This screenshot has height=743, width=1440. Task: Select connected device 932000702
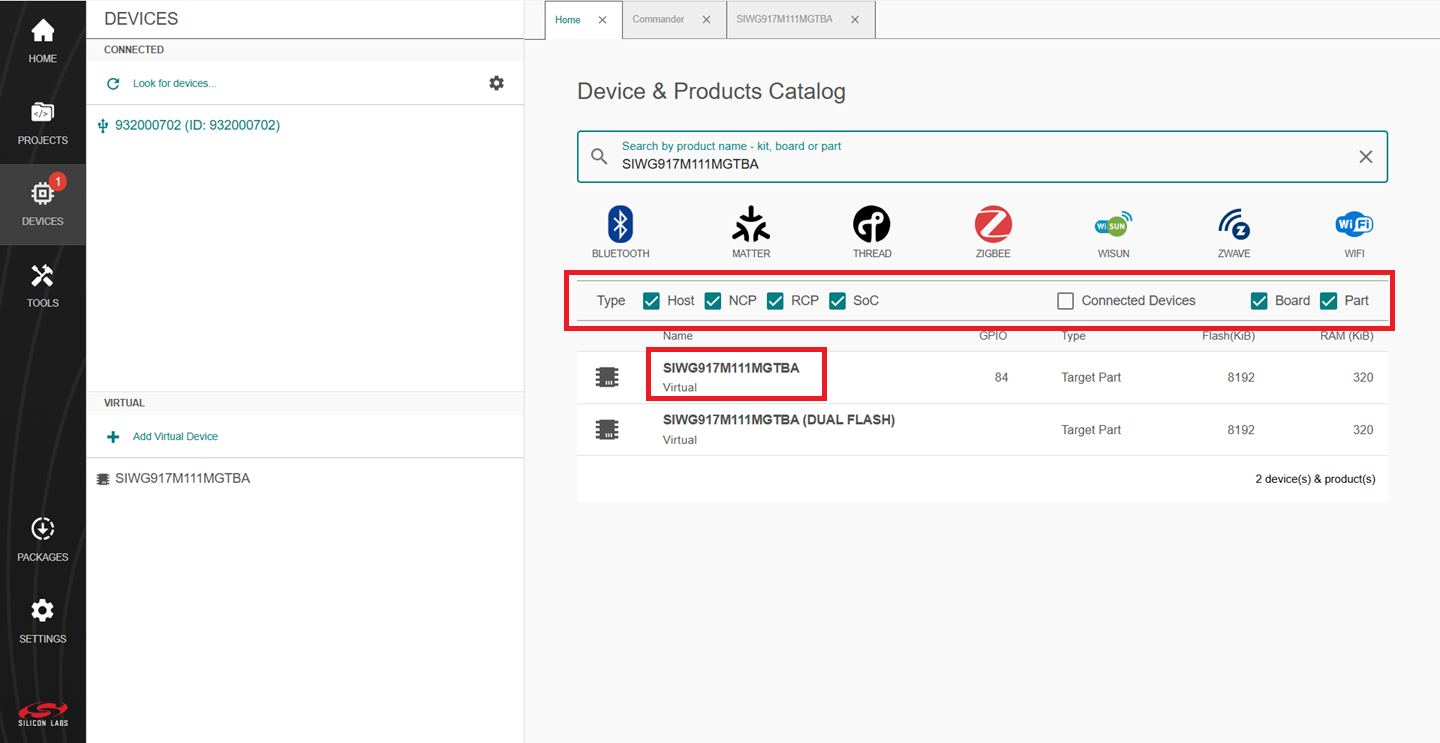197,126
